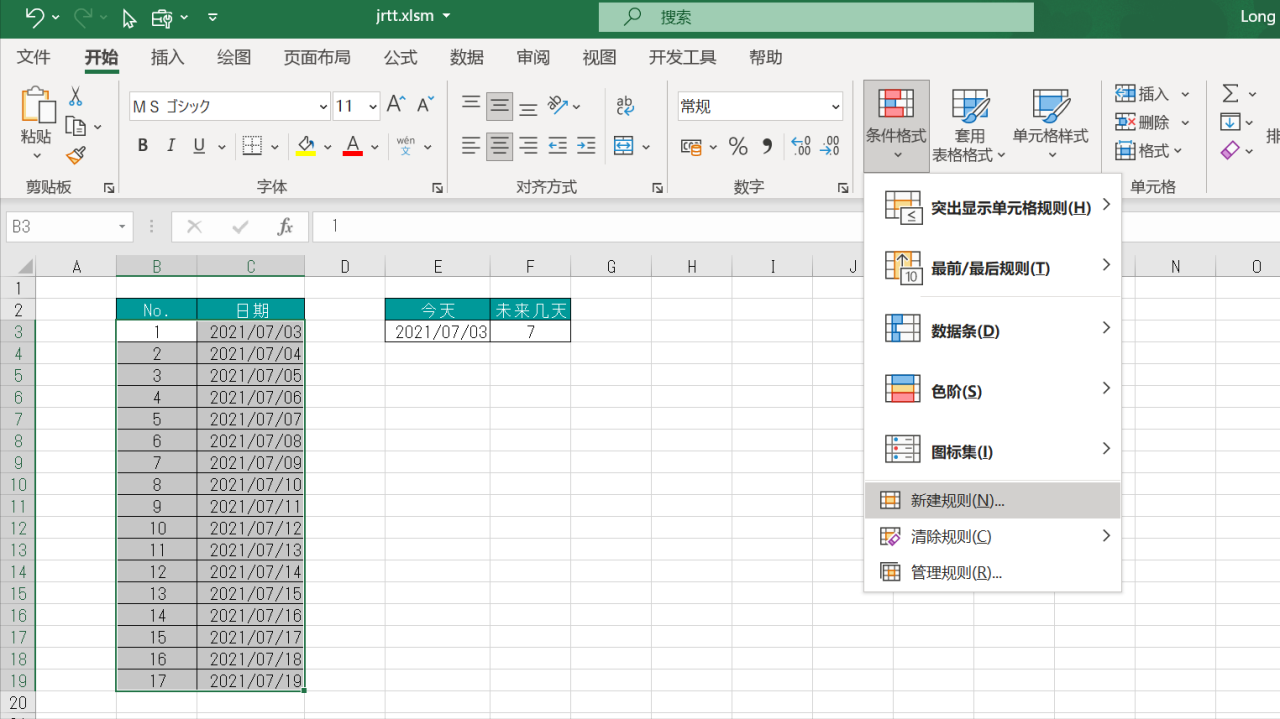The width and height of the screenshot is (1280, 719).
Task: Toggle Center horizontal alignment
Action: point(500,146)
